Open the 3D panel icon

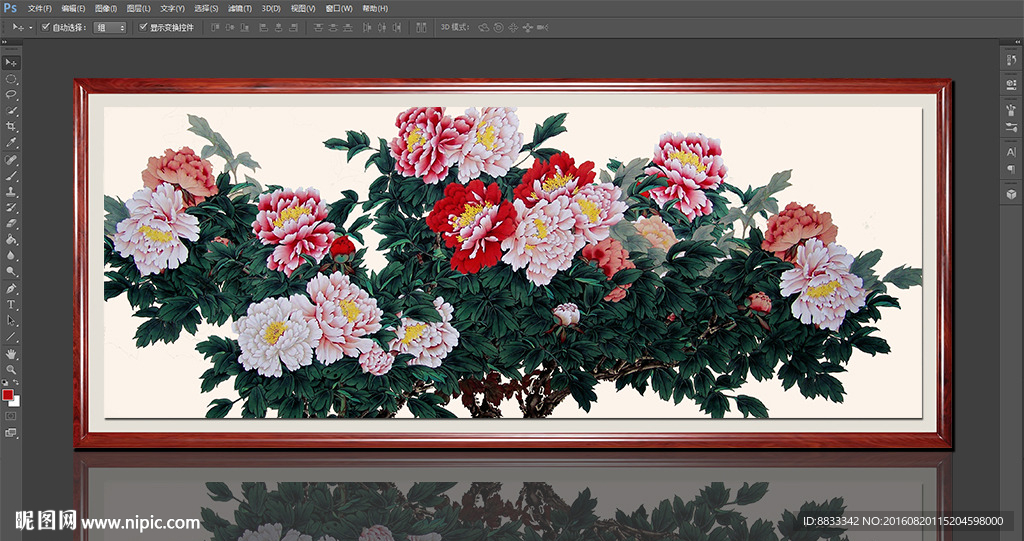click(x=1012, y=194)
